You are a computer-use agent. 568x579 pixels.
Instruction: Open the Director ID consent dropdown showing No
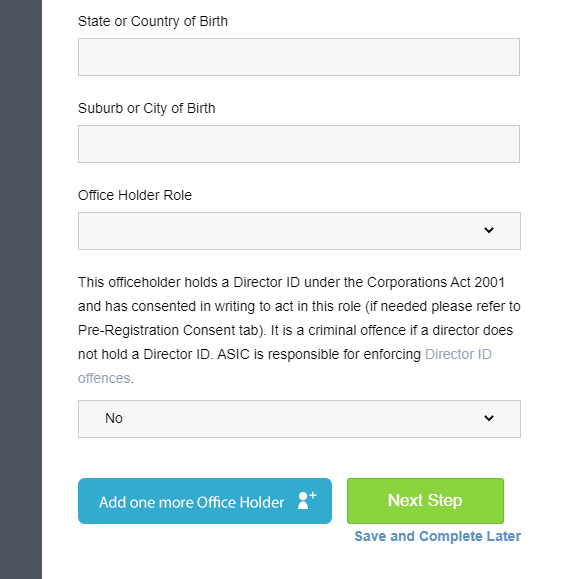(x=299, y=419)
